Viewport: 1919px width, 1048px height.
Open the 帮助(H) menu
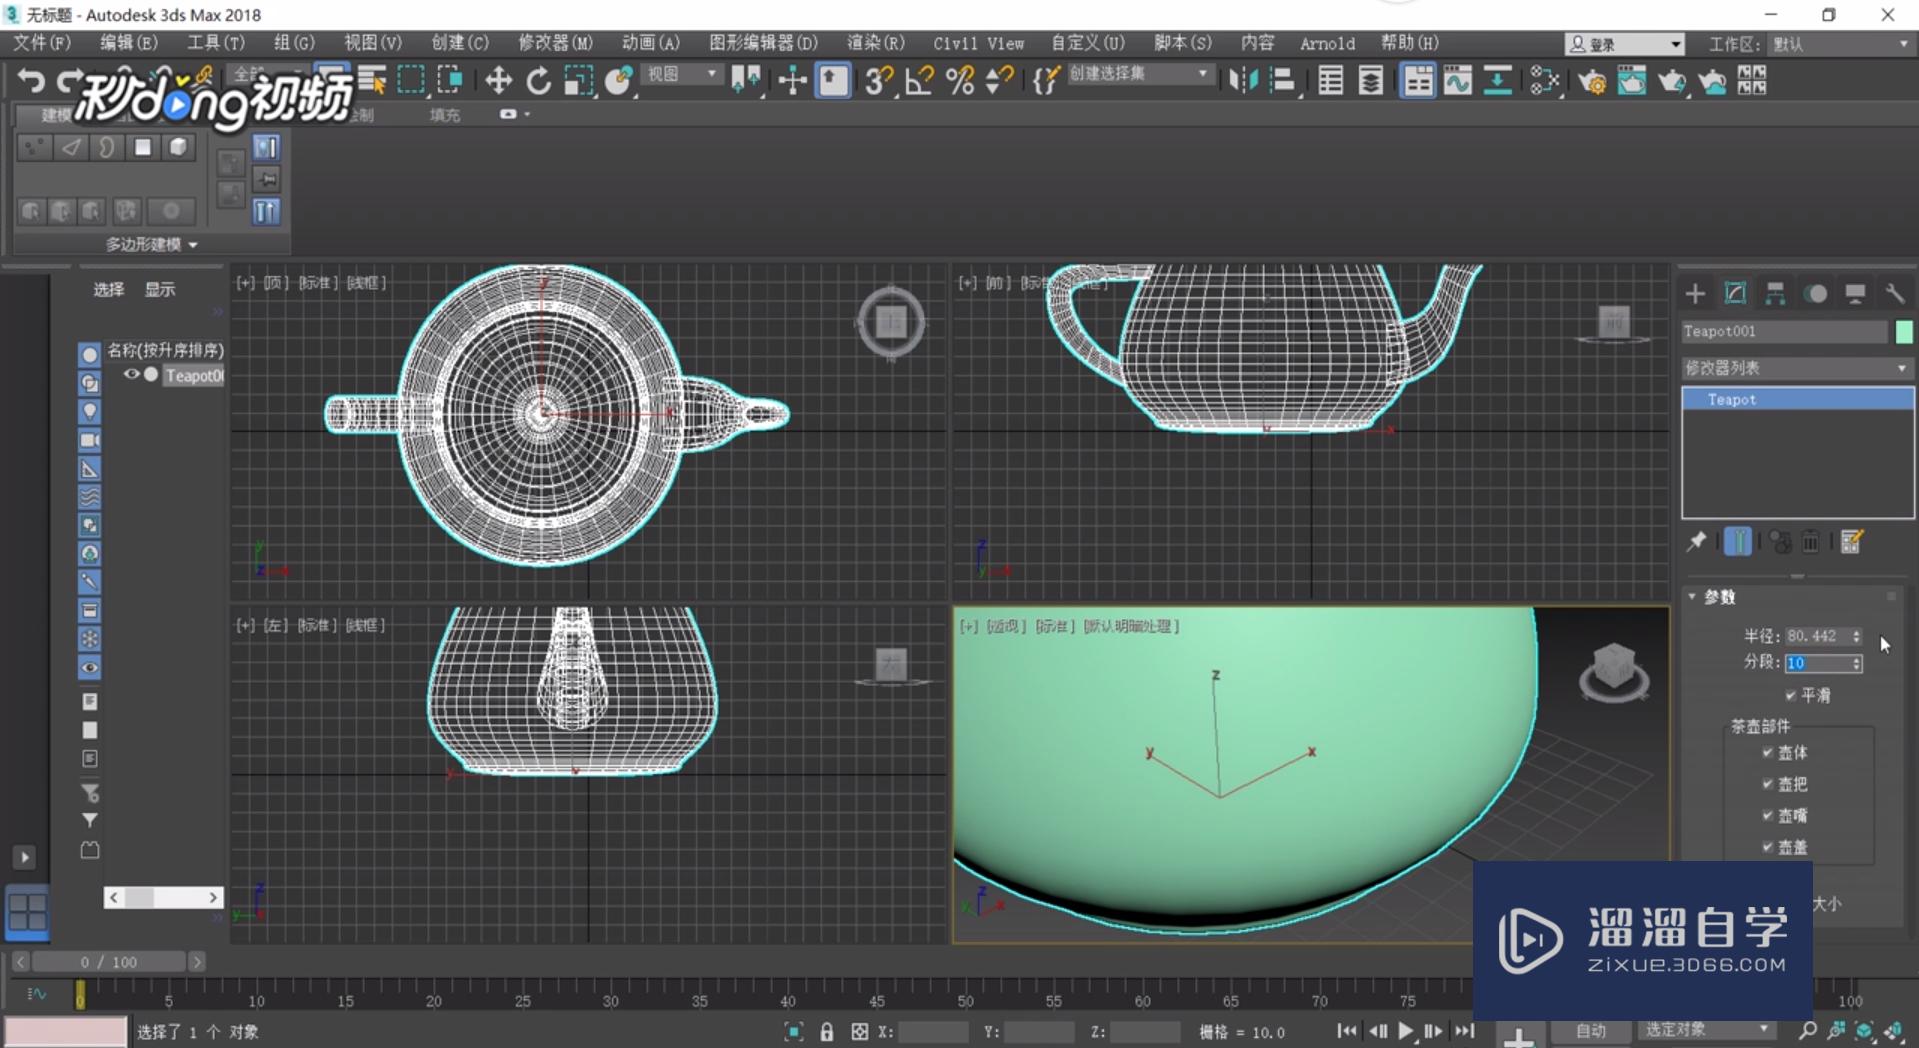pos(1409,43)
